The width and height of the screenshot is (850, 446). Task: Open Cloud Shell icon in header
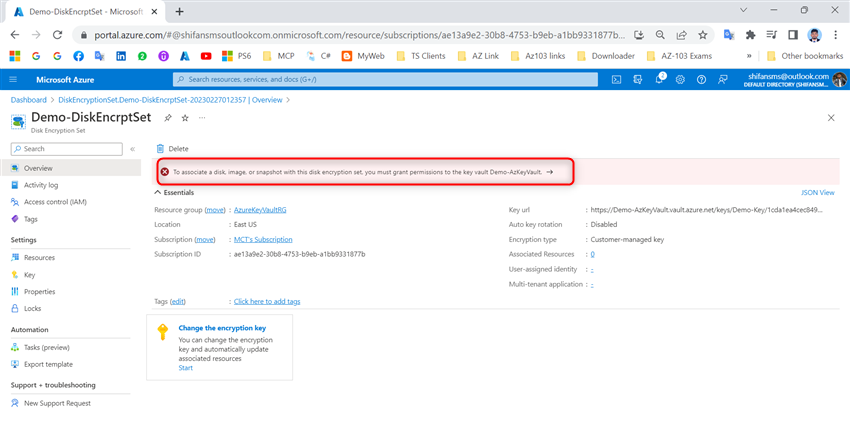point(616,79)
